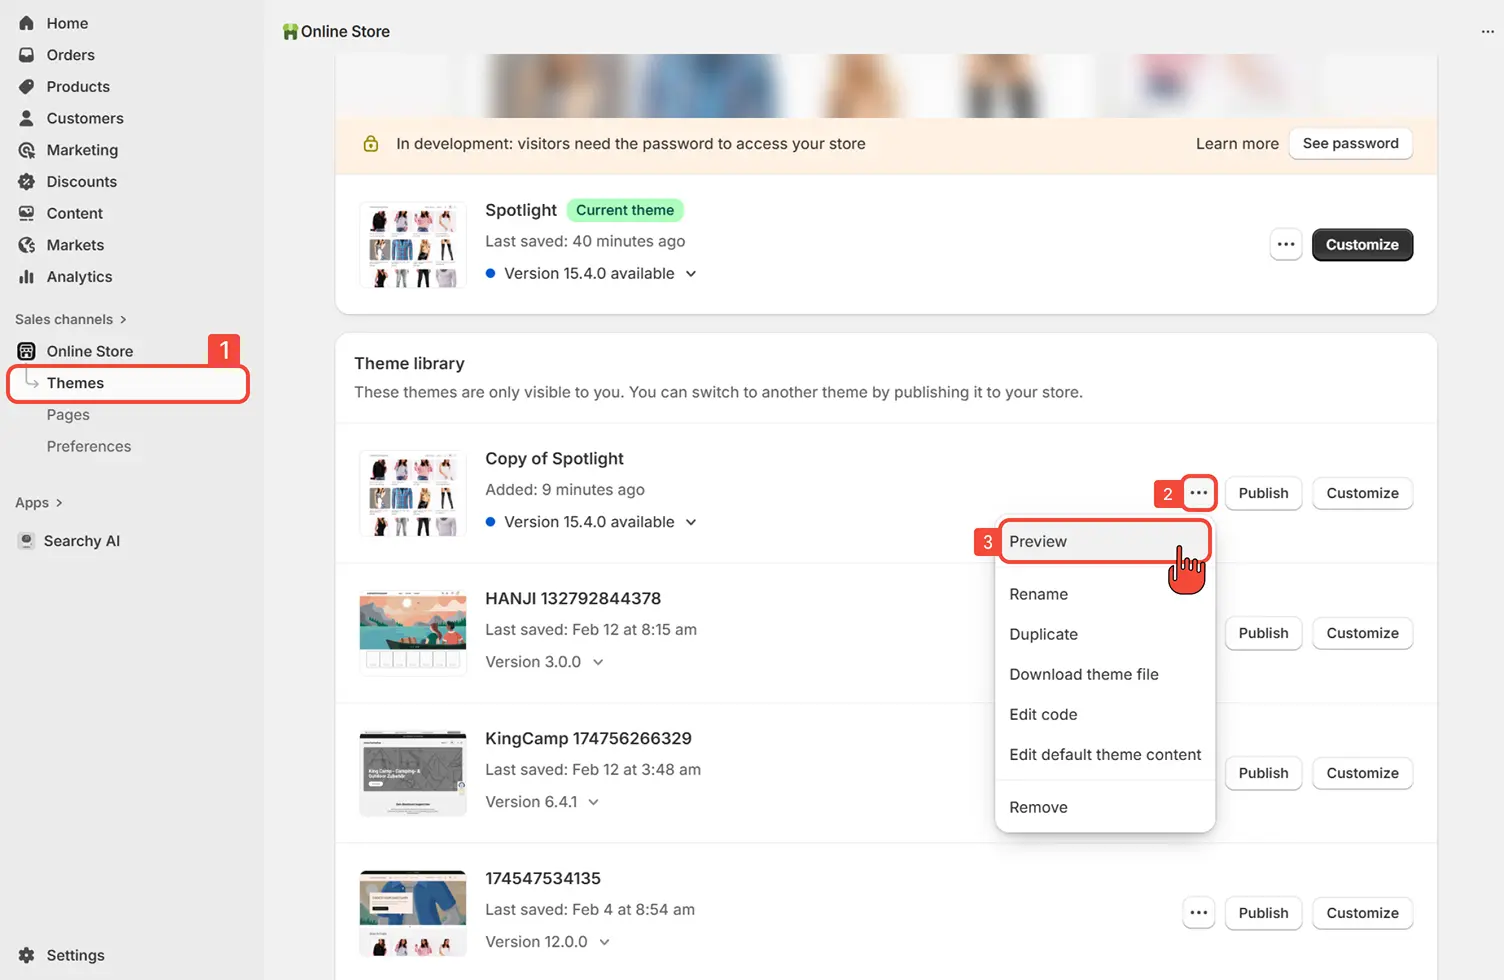Click the ellipsis menu for theme 174547534135

click(1198, 913)
